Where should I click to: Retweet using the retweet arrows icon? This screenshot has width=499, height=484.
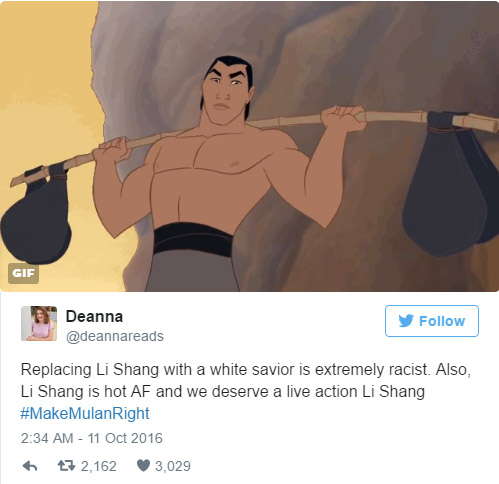pos(66,466)
